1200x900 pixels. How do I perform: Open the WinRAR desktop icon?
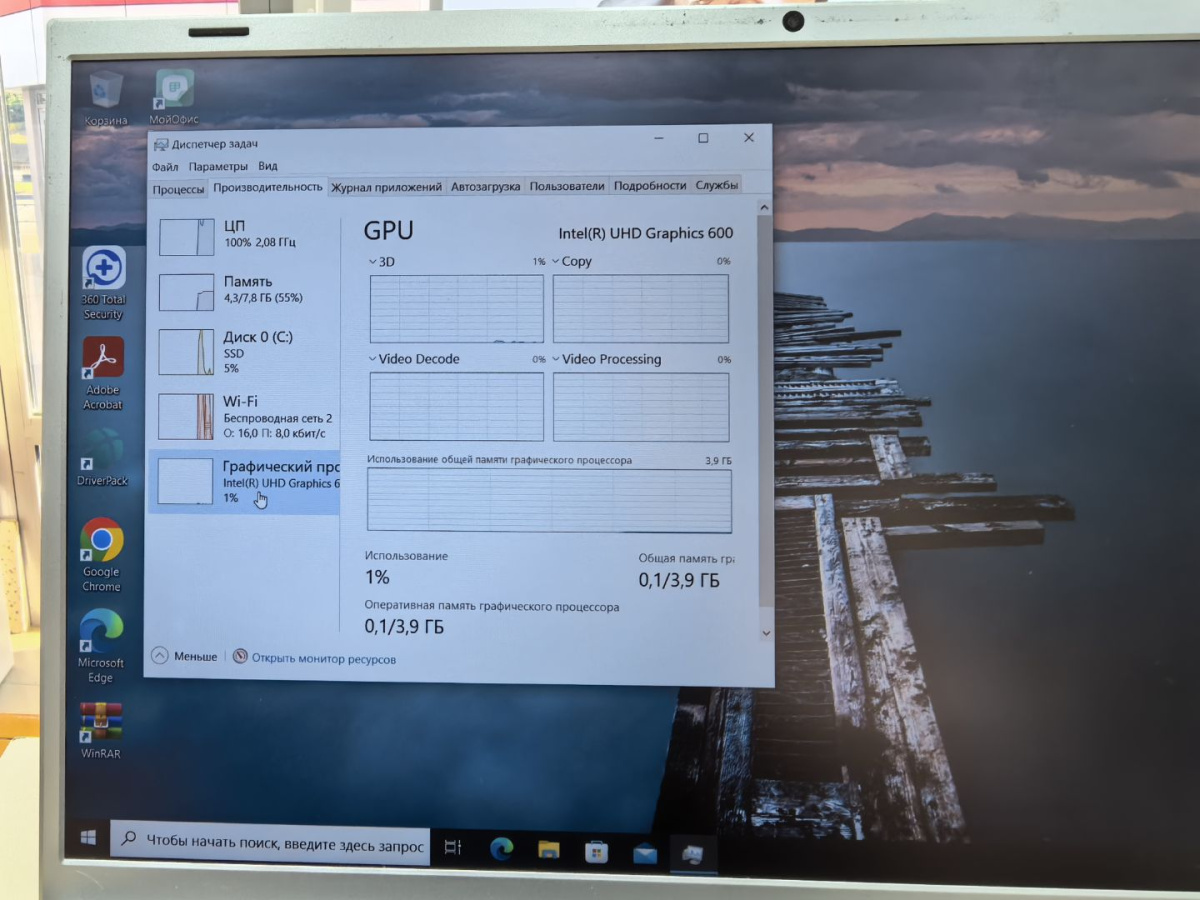click(x=101, y=730)
